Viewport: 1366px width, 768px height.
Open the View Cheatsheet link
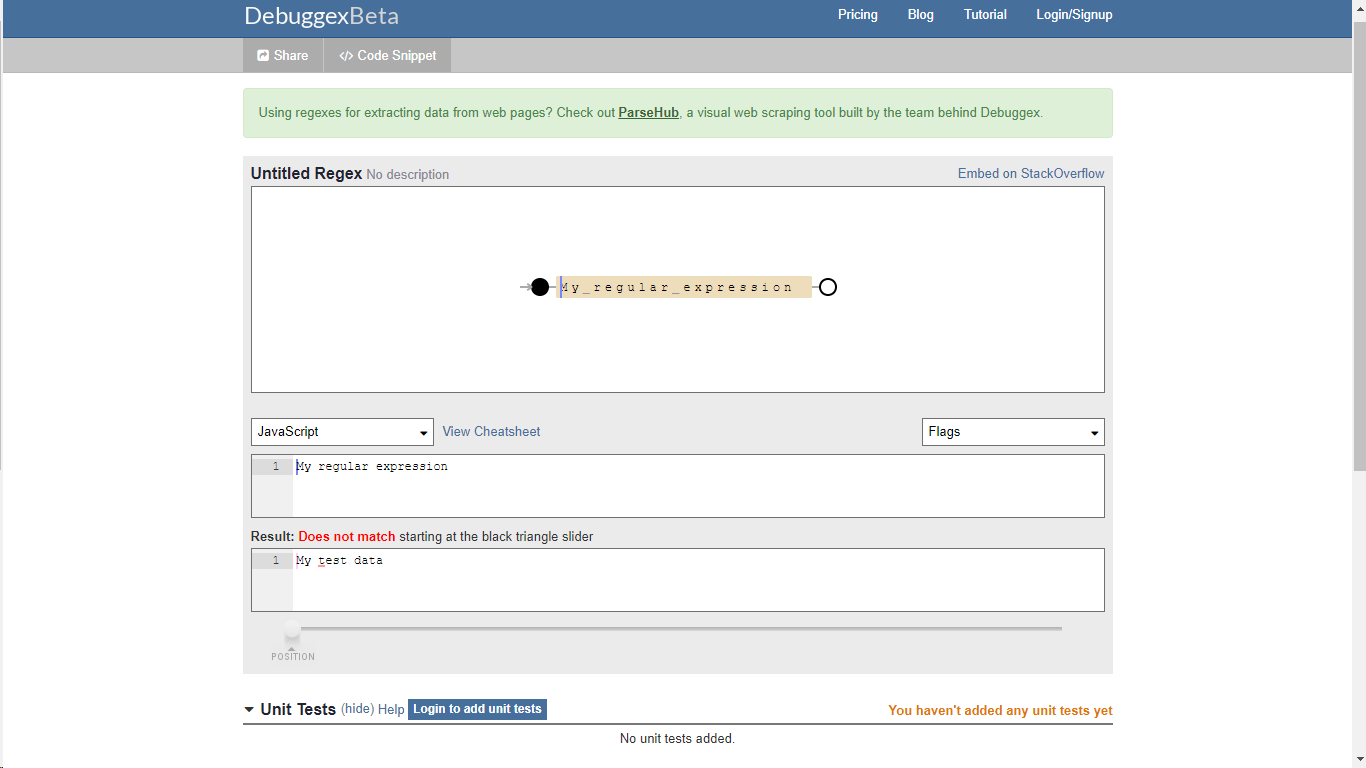[x=491, y=431]
